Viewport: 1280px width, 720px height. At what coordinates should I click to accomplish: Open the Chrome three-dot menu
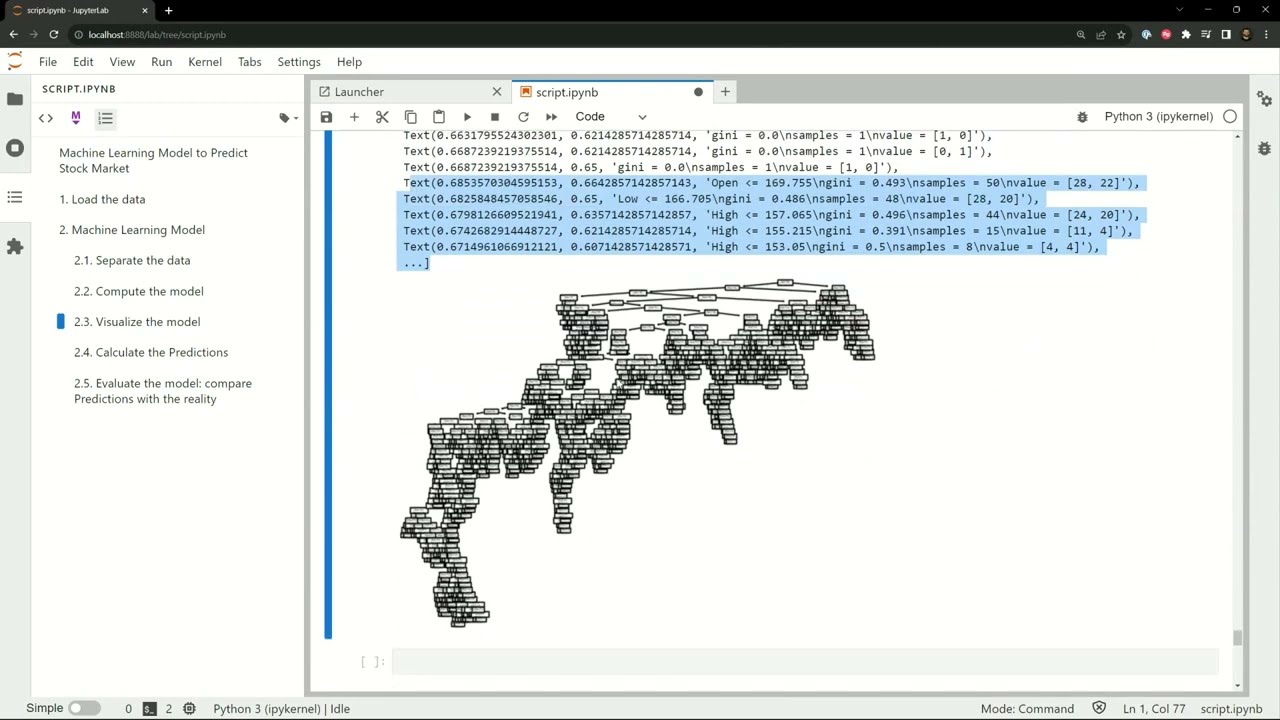pos(1266,34)
